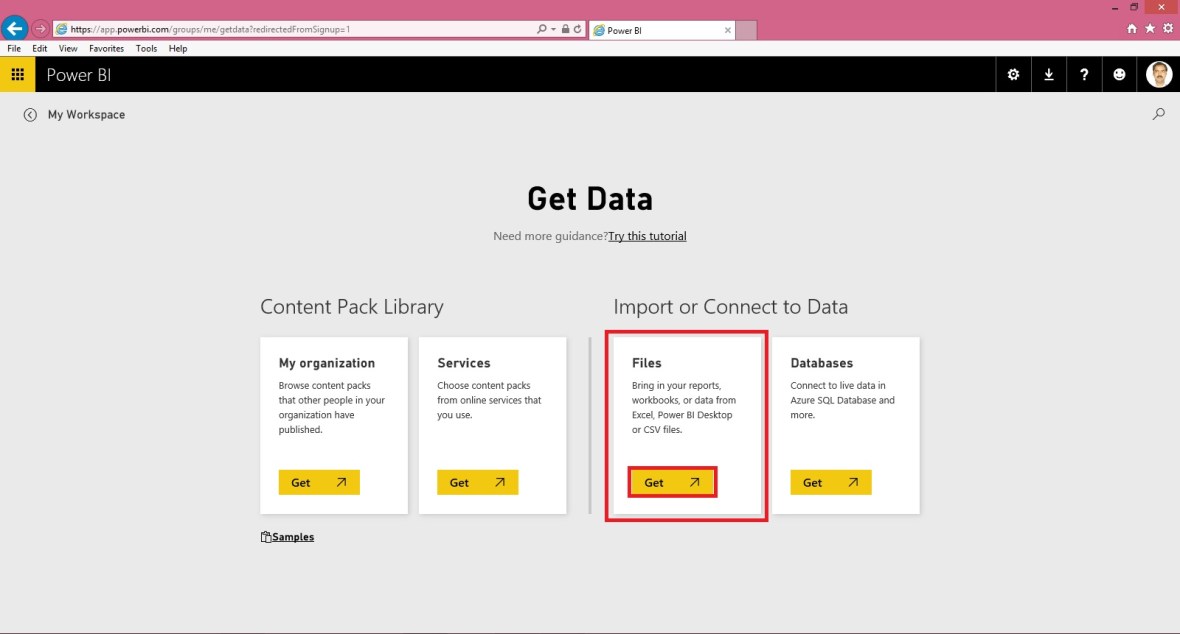The width and height of the screenshot is (1180, 634).
Task: Click the Samples icon under Content Pack Library
Action: (264, 536)
